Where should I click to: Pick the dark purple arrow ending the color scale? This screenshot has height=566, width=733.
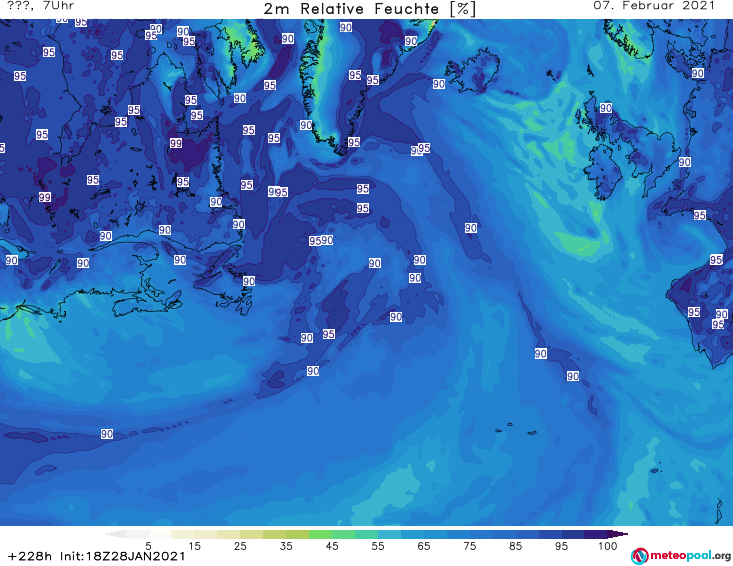tap(618, 534)
